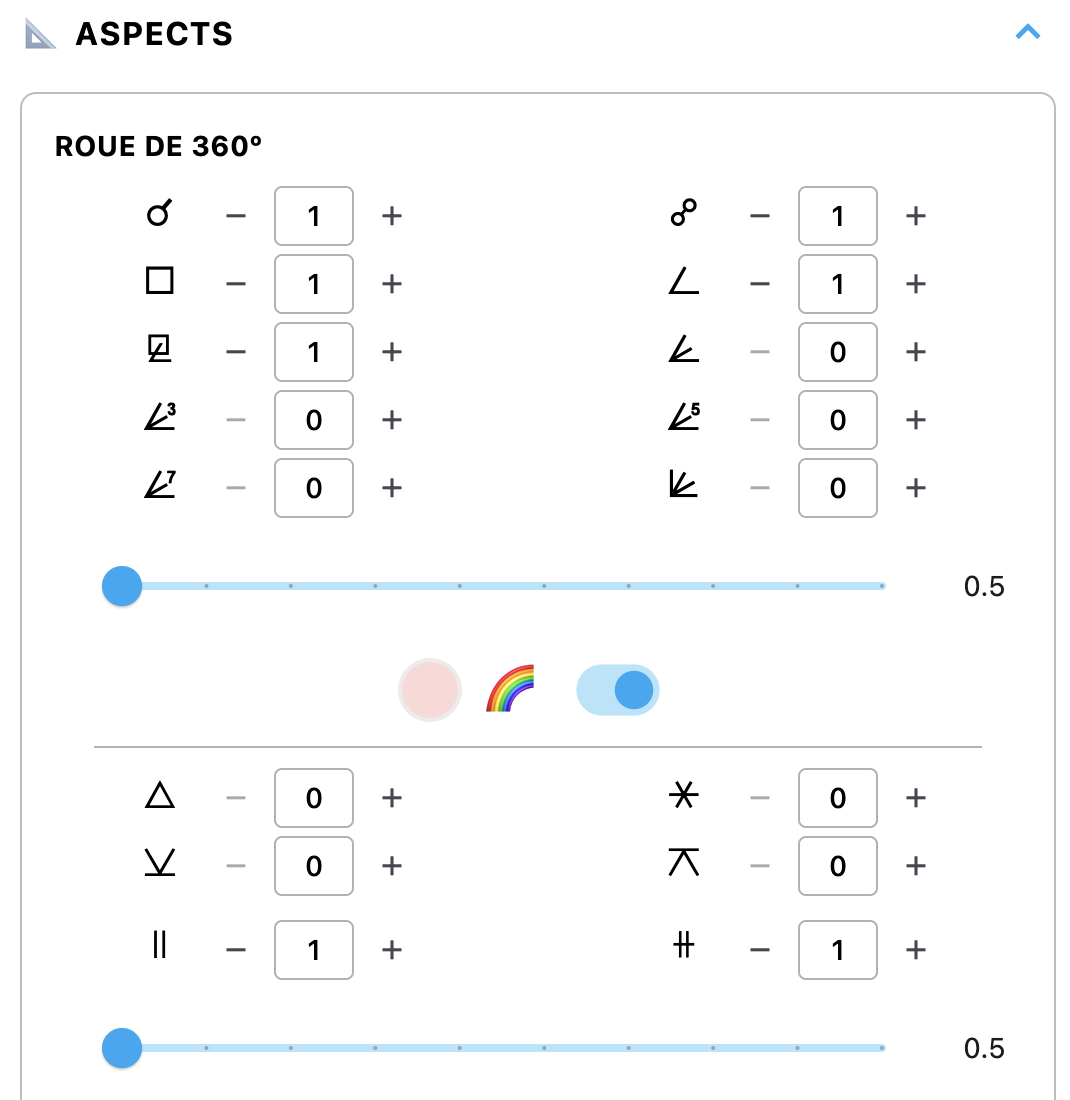The height and width of the screenshot is (1100, 1070).
Task: Increase the sextile orb value
Action: pos(915,798)
